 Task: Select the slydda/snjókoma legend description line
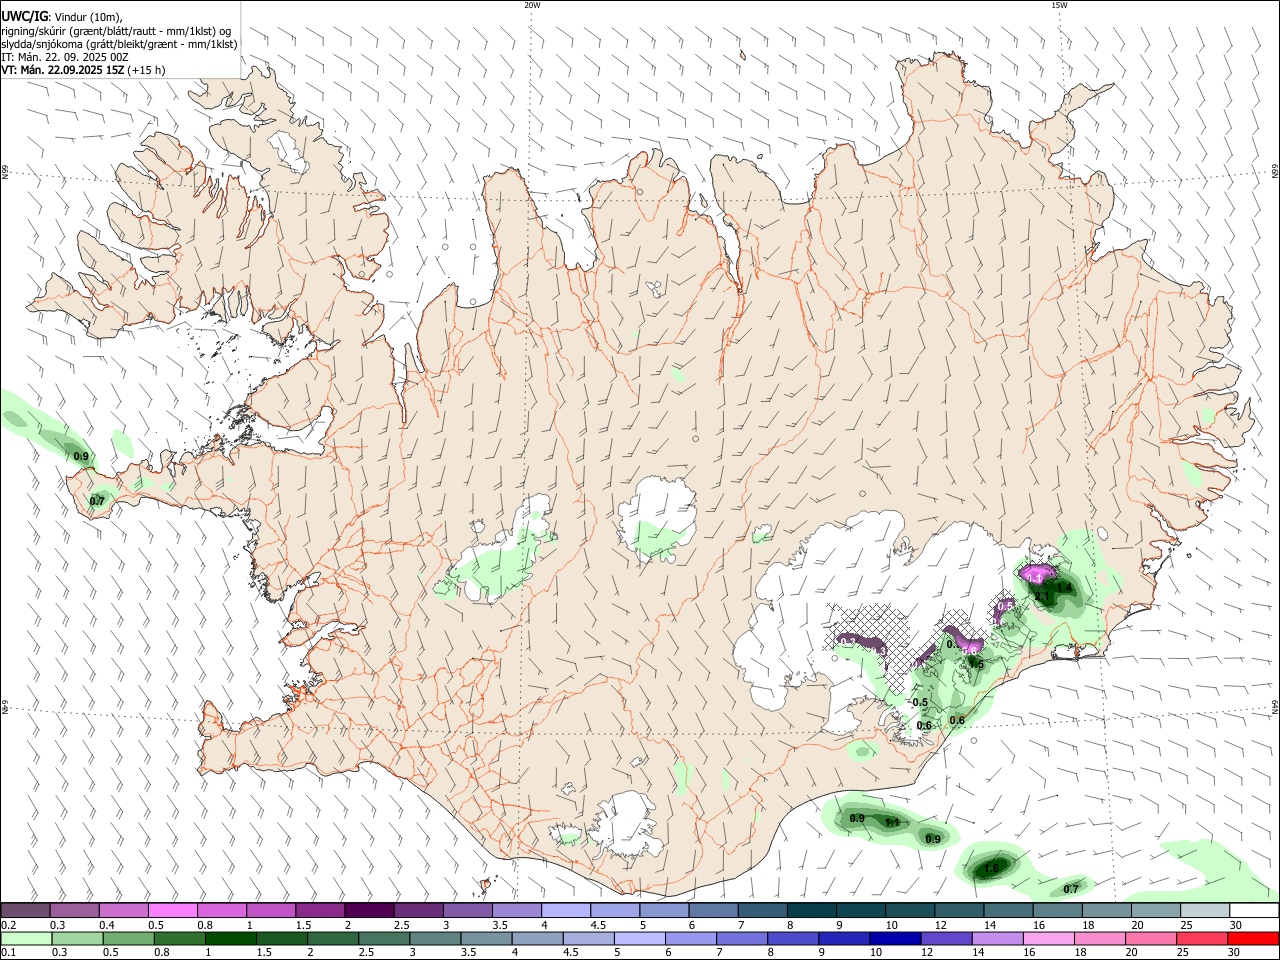click(x=119, y=44)
